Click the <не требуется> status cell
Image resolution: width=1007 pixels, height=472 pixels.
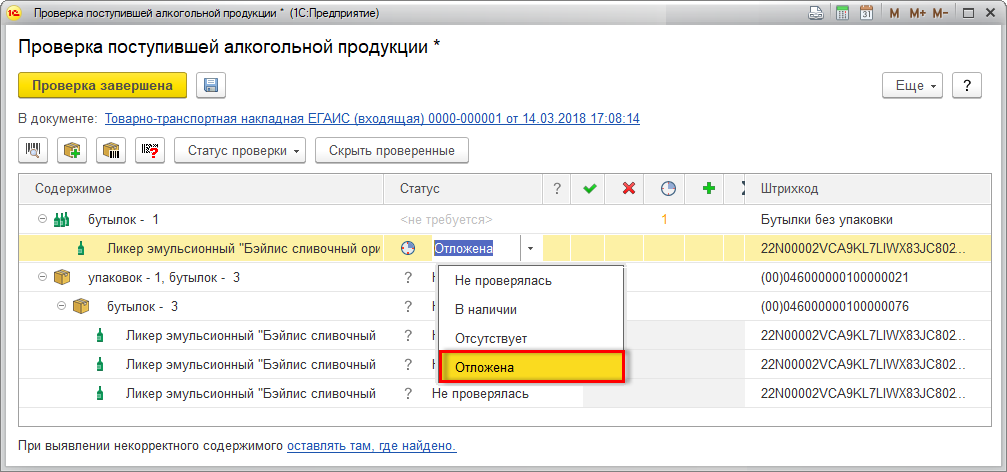(x=446, y=220)
